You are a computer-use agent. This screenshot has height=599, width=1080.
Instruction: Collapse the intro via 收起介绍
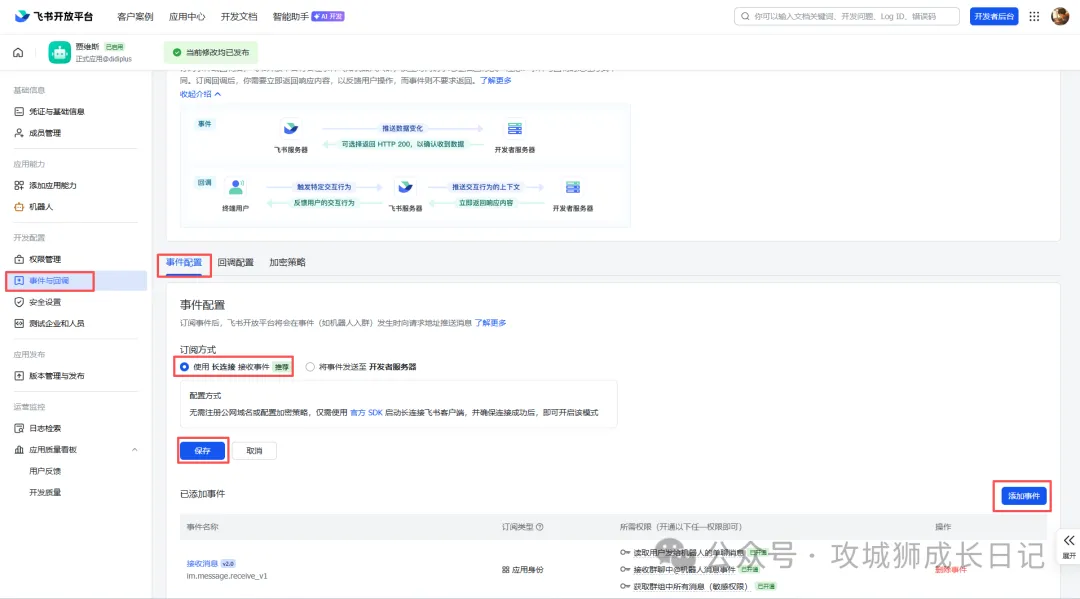tap(201, 94)
